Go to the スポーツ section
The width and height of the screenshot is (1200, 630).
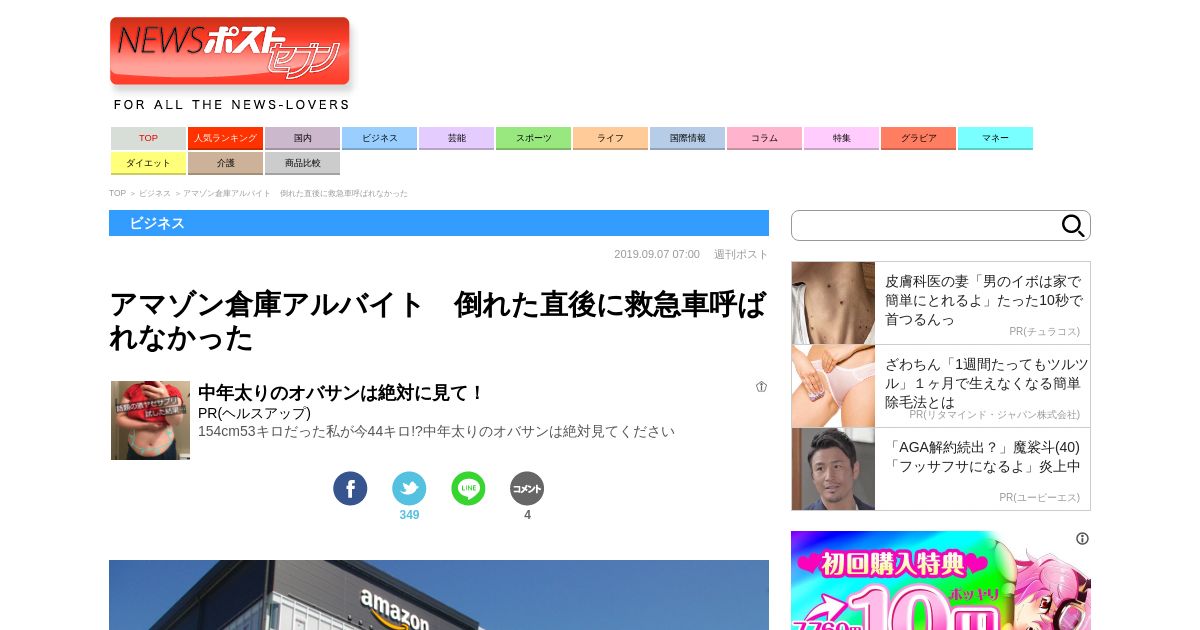point(533,138)
